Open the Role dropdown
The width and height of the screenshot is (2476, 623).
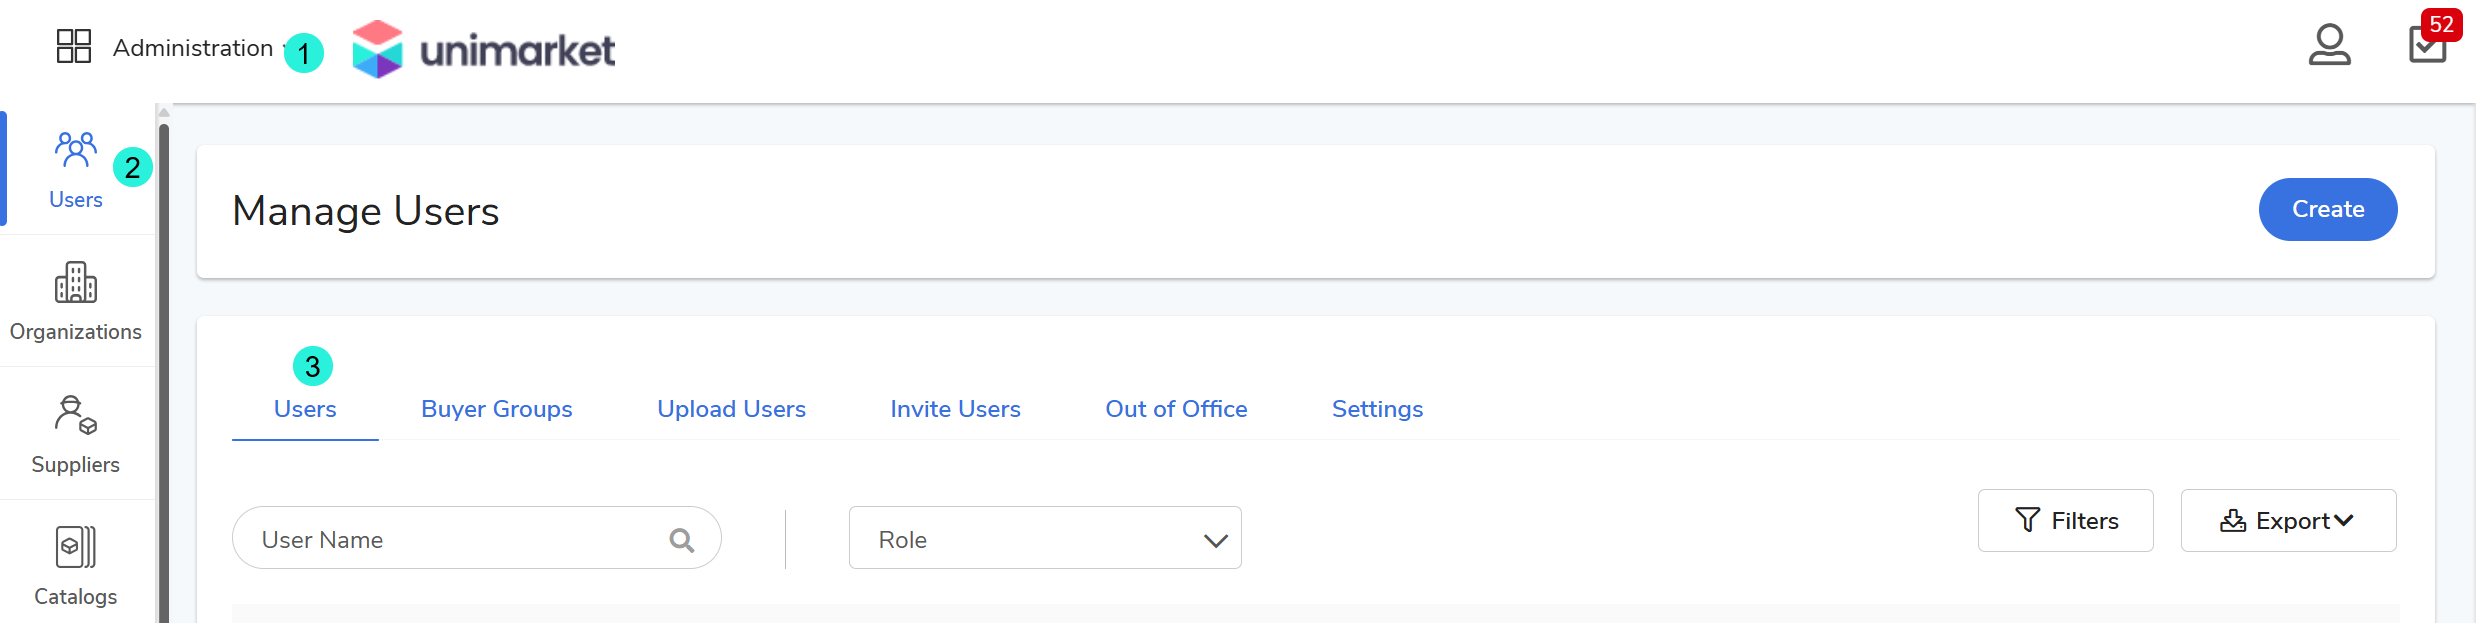(1045, 539)
